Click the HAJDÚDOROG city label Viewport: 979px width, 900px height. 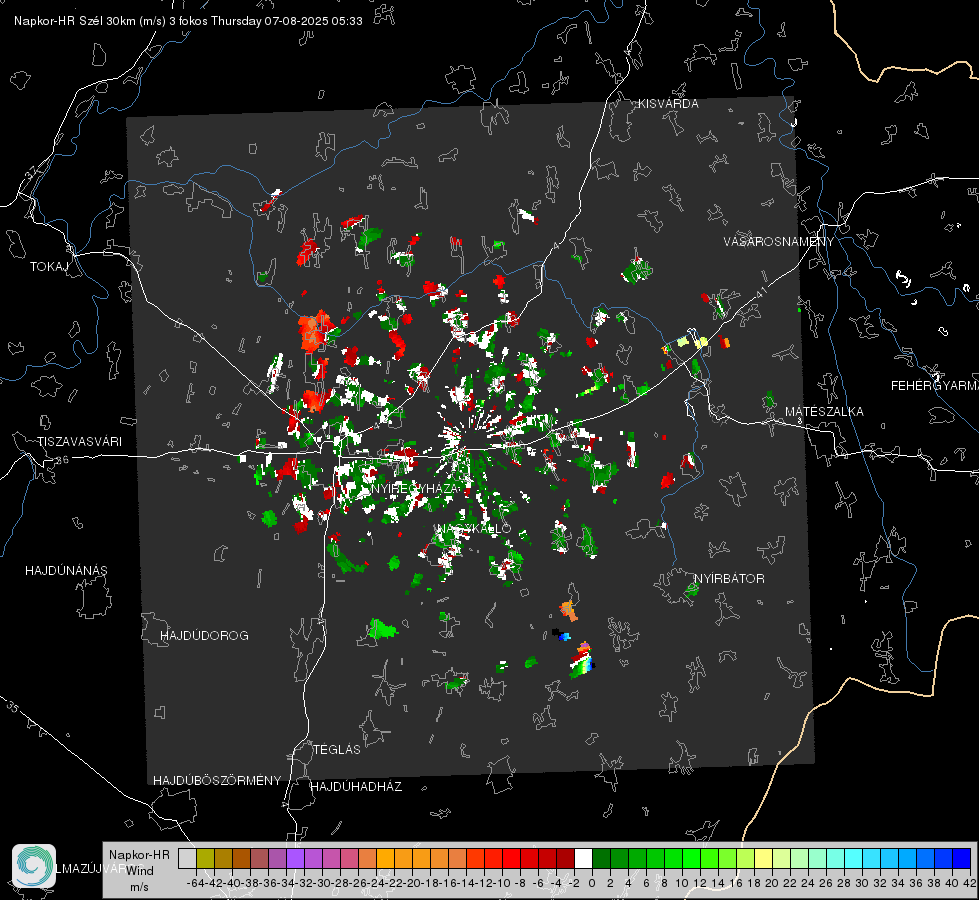[204, 635]
